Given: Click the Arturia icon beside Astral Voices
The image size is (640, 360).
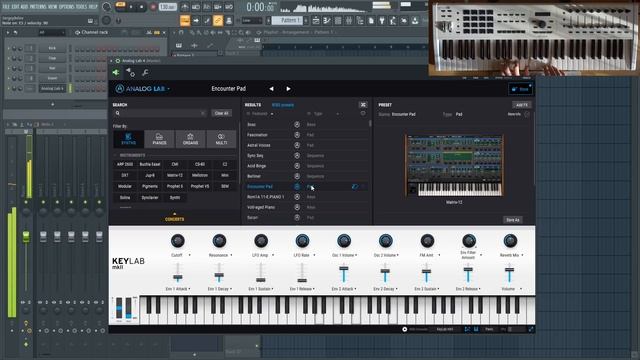Looking at the screenshot, I should (297, 145).
